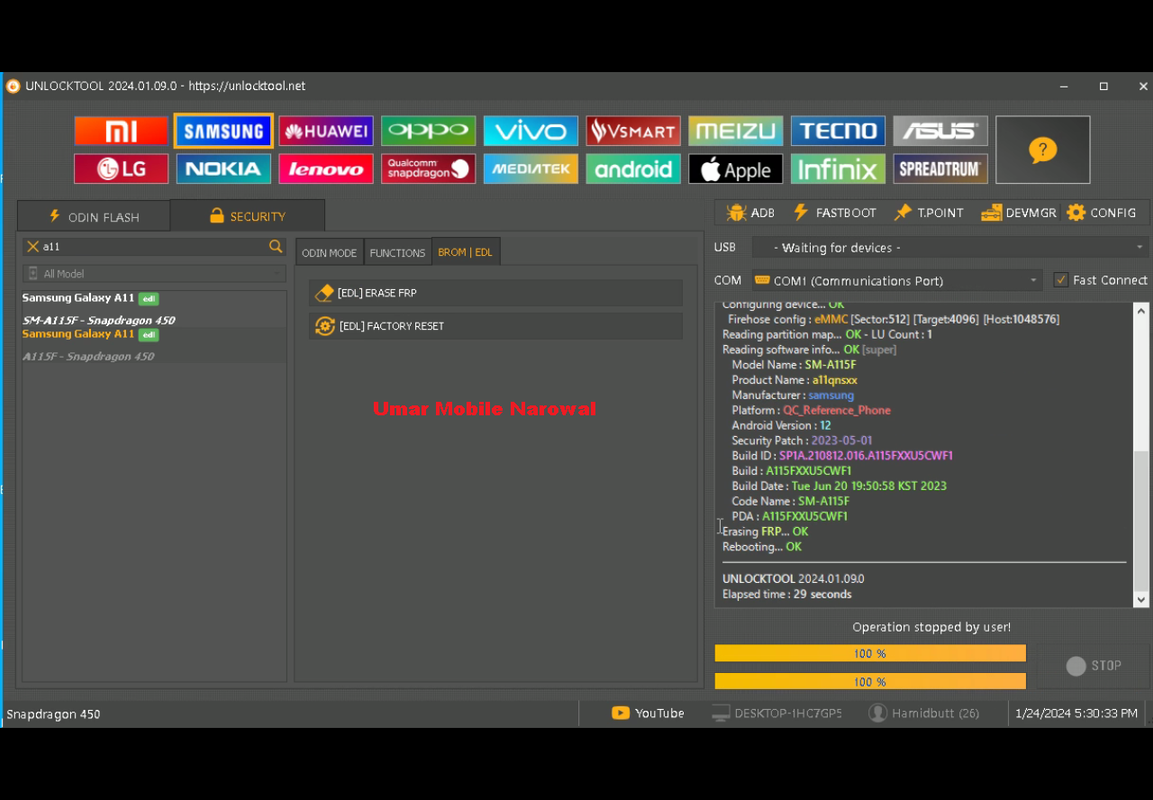Screen dimensions: 1153x800
Task: Choose the Huawei brand tile
Action: (326, 131)
